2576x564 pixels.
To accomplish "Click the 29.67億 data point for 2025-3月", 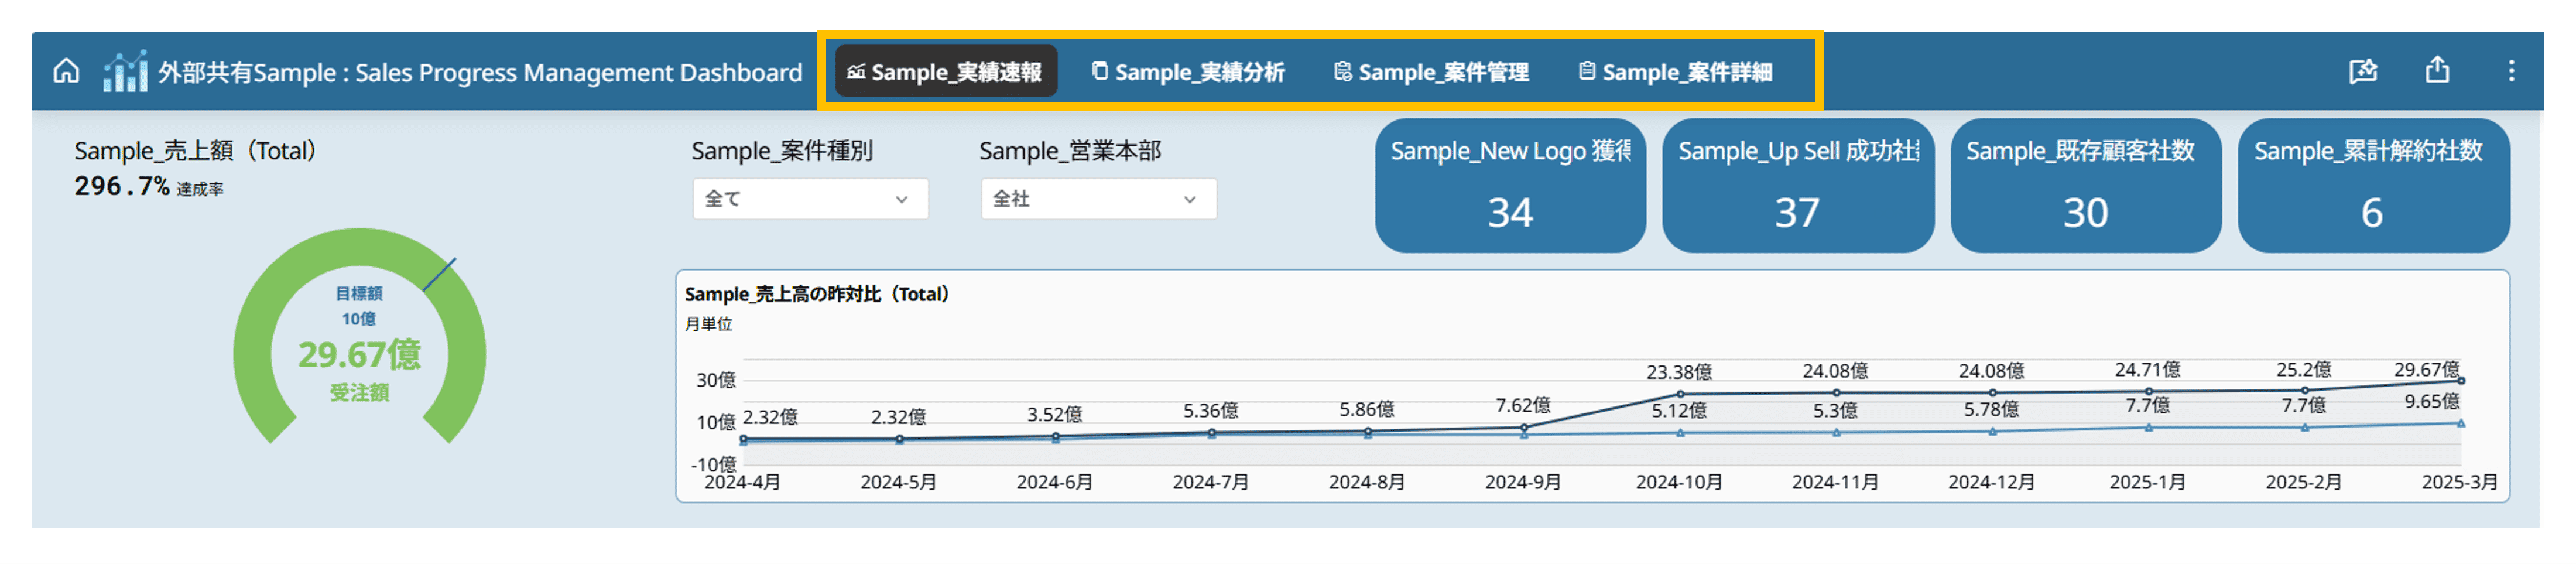I will (2460, 381).
